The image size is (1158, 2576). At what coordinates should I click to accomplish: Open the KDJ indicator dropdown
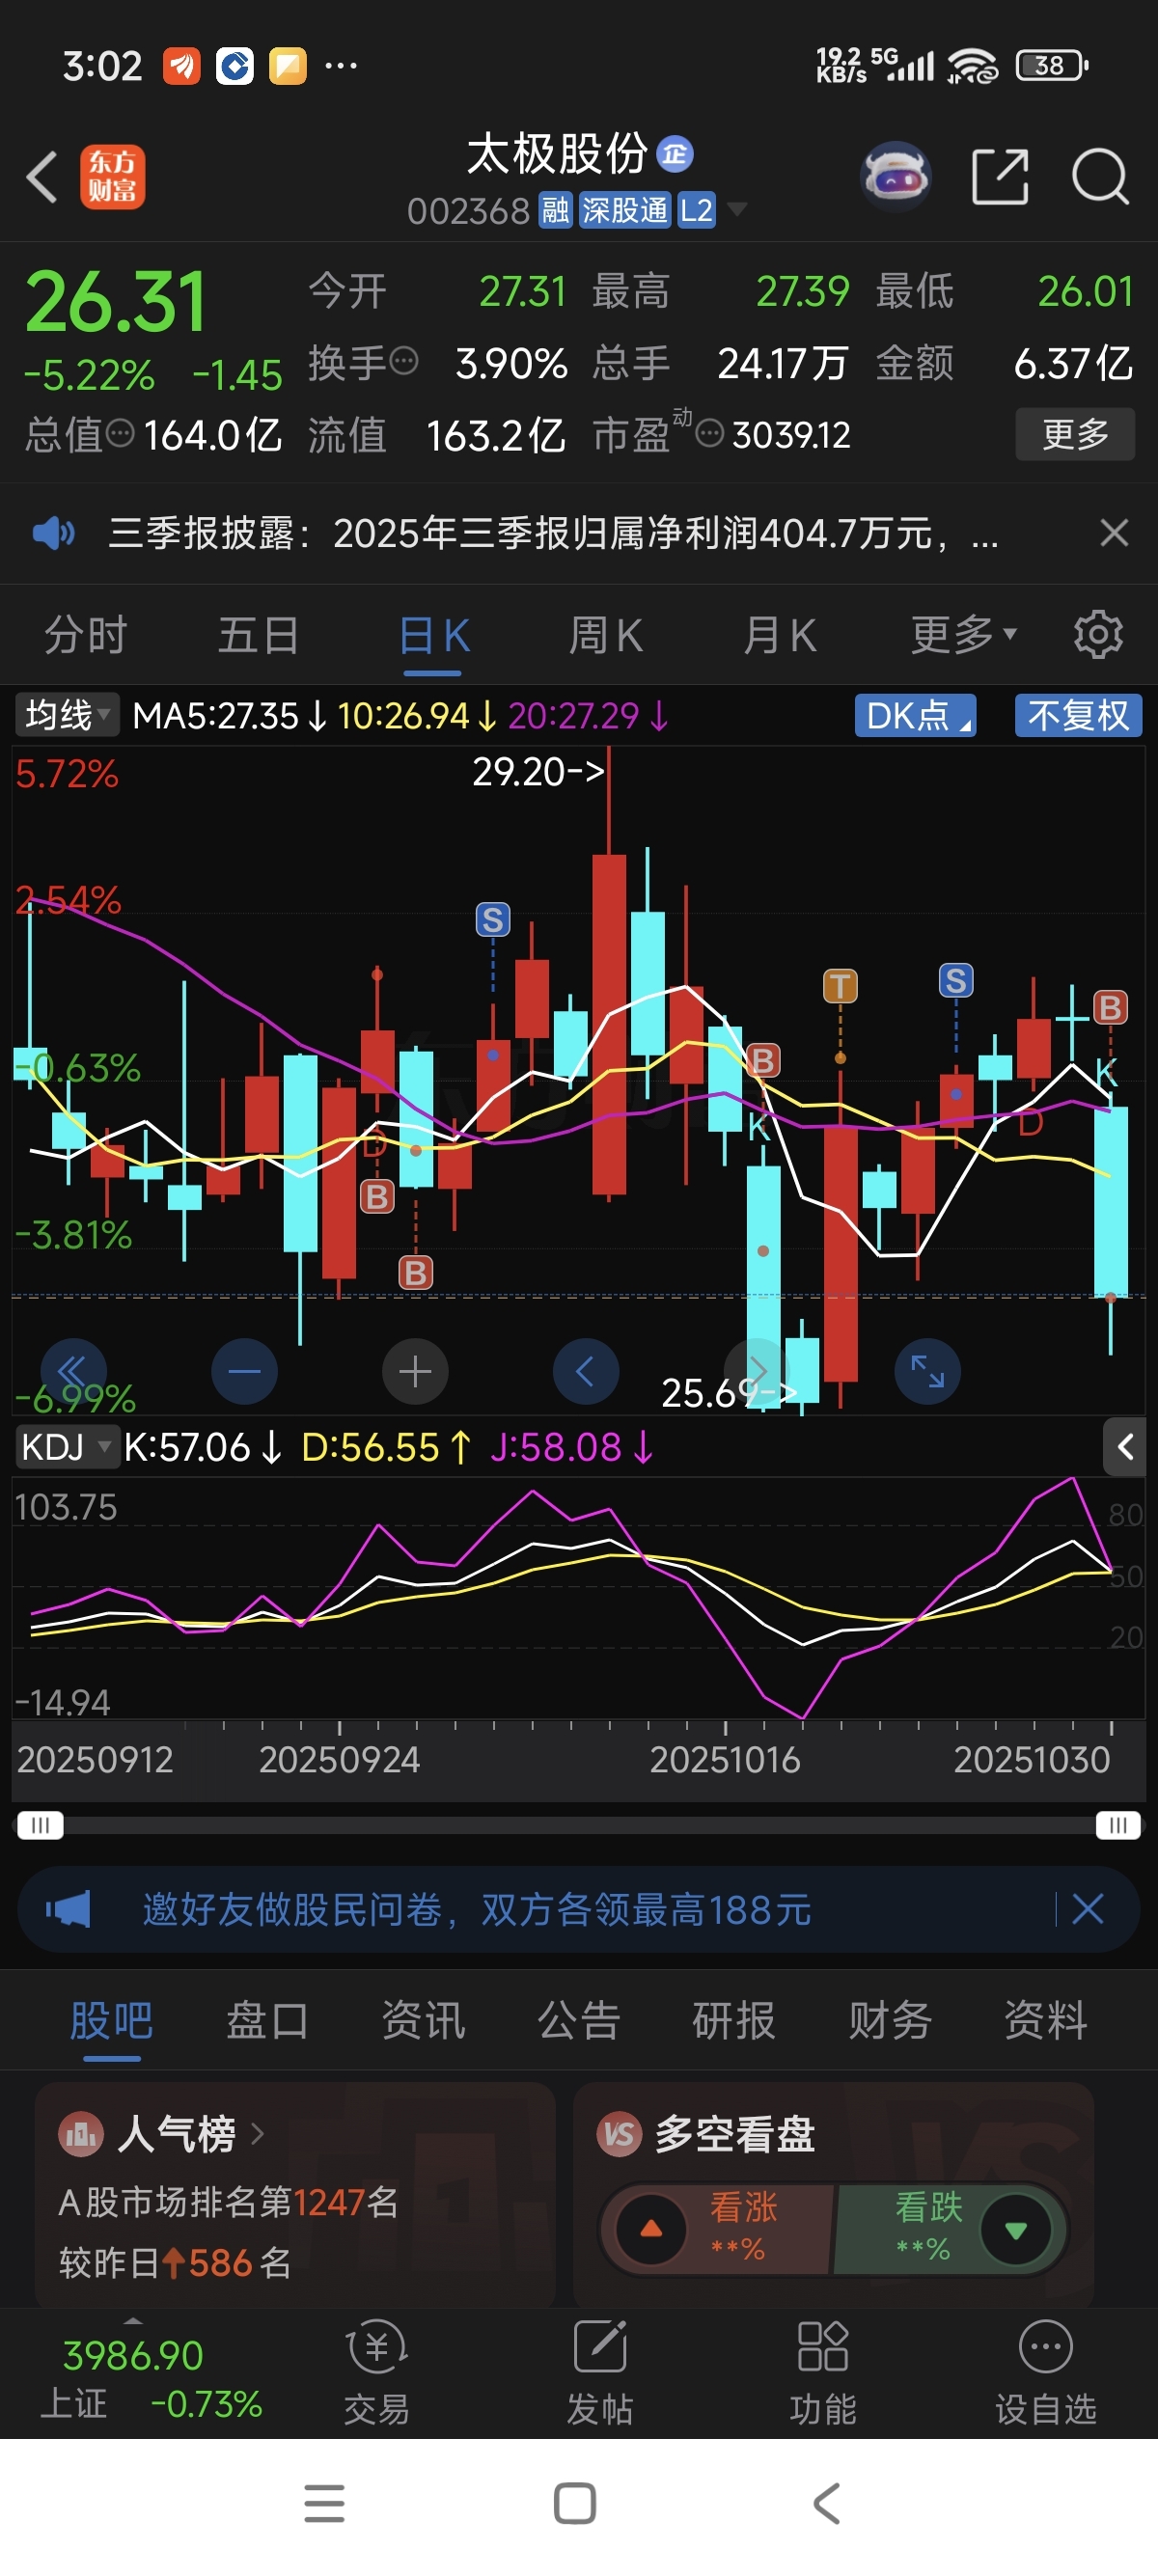point(67,1446)
